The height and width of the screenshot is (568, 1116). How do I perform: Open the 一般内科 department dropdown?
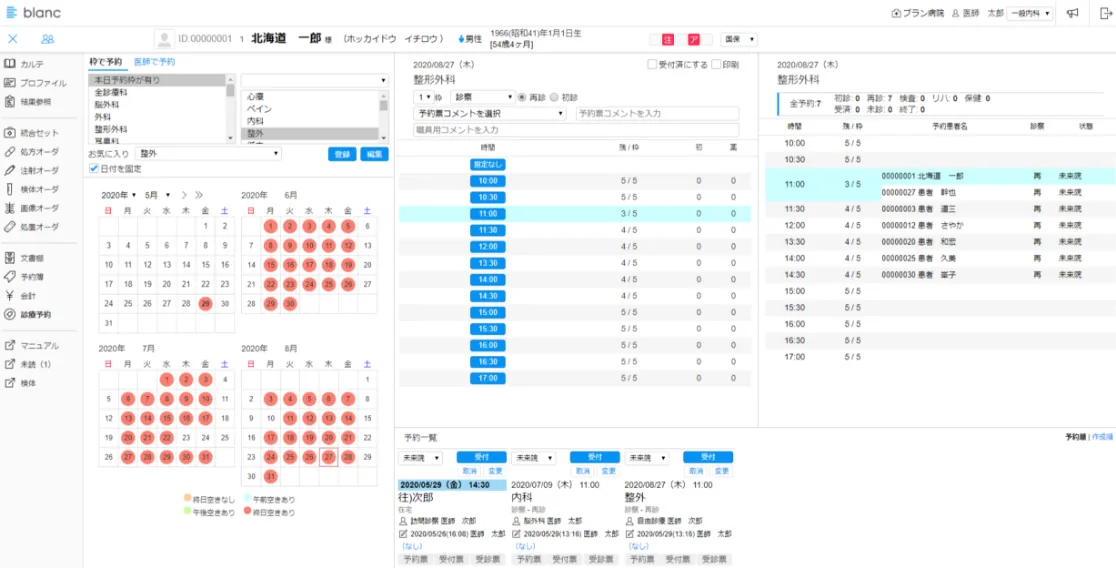[x=1029, y=13]
